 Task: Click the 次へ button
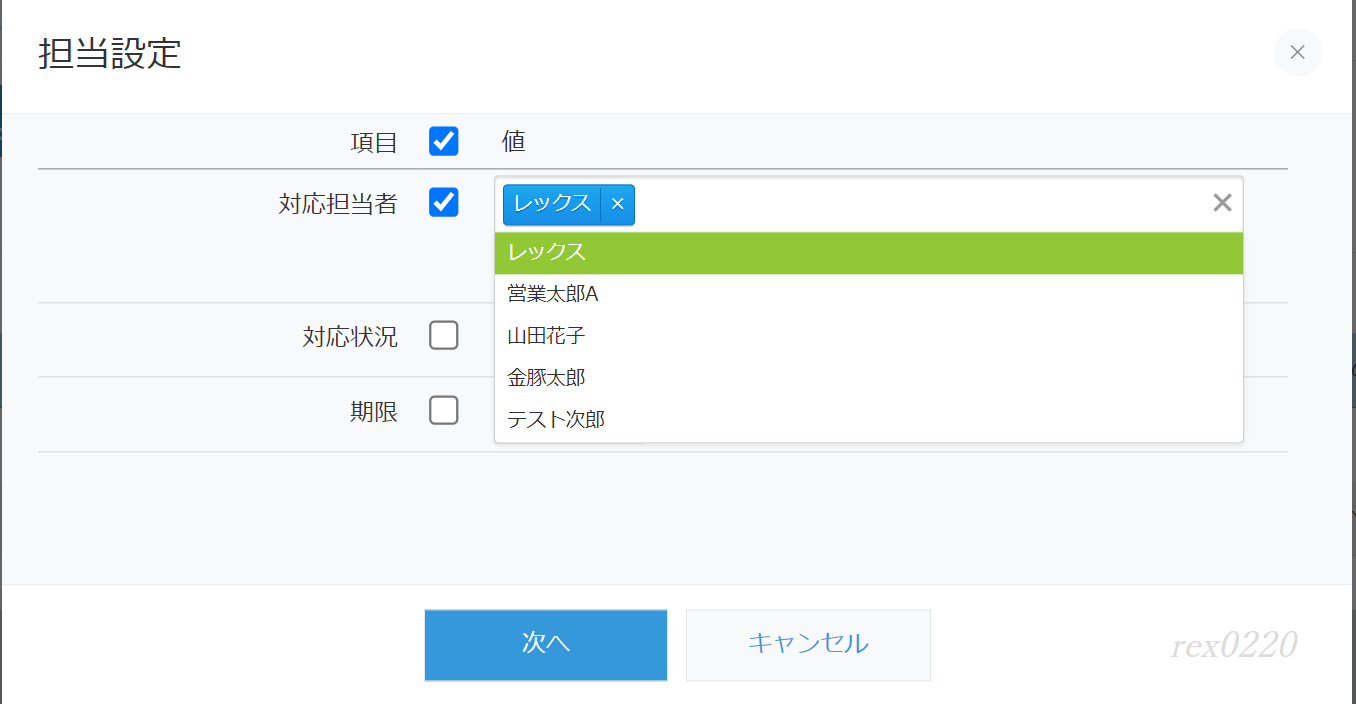click(x=546, y=644)
